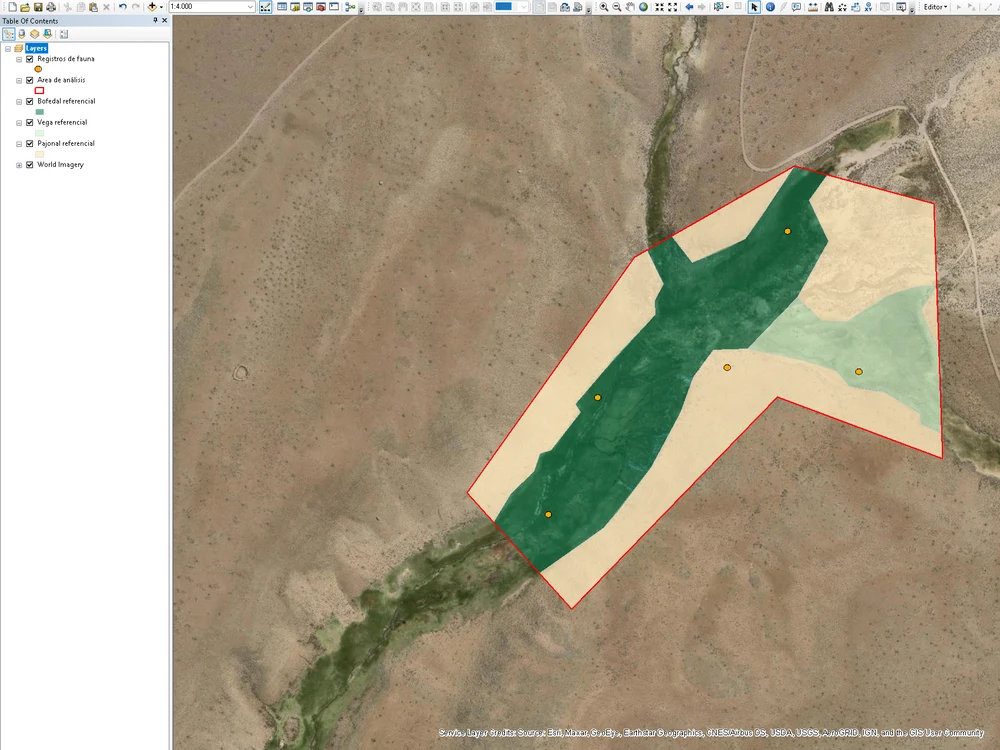Open the ModelBuilder window icon
Image resolution: width=1000 pixels, height=750 pixels.
click(x=350, y=7)
